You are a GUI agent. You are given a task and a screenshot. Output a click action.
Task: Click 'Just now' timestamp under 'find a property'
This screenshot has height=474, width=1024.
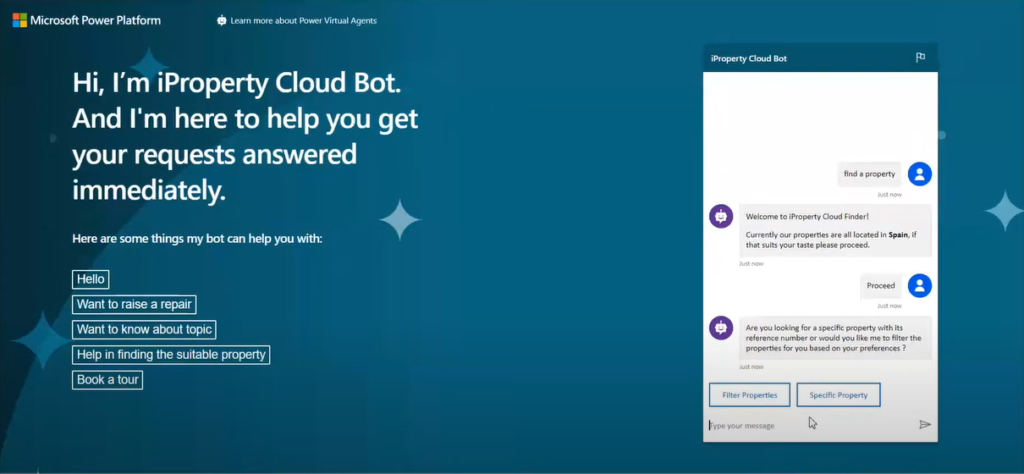click(889, 195)
